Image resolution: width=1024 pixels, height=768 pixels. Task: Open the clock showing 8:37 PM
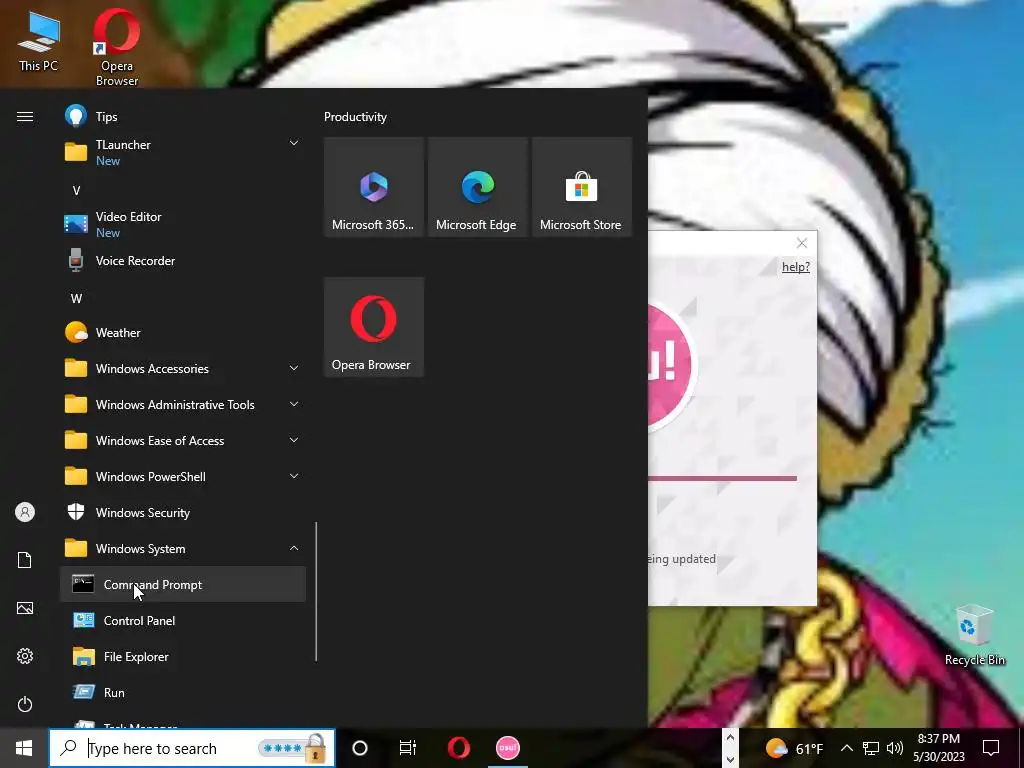pyautogui.click(x=938, y=748)
